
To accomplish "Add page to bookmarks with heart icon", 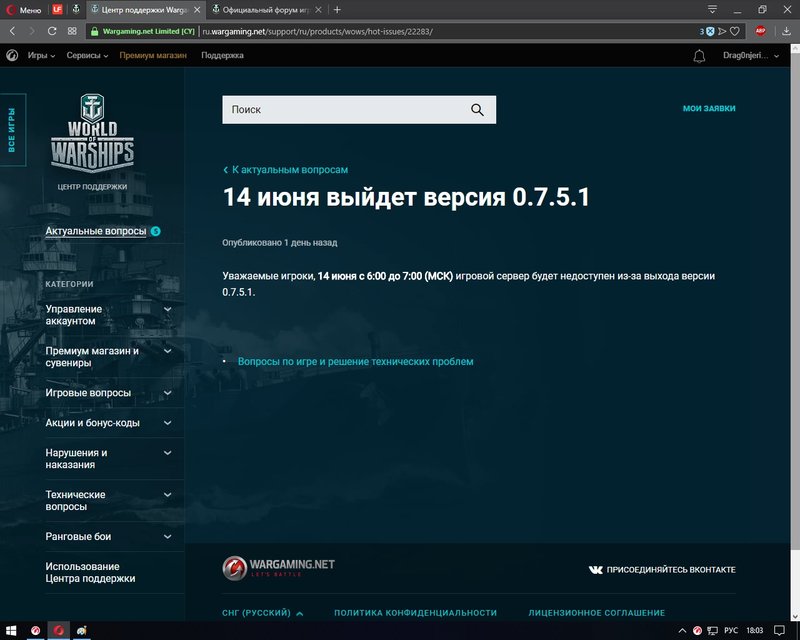I will point(735,31).
